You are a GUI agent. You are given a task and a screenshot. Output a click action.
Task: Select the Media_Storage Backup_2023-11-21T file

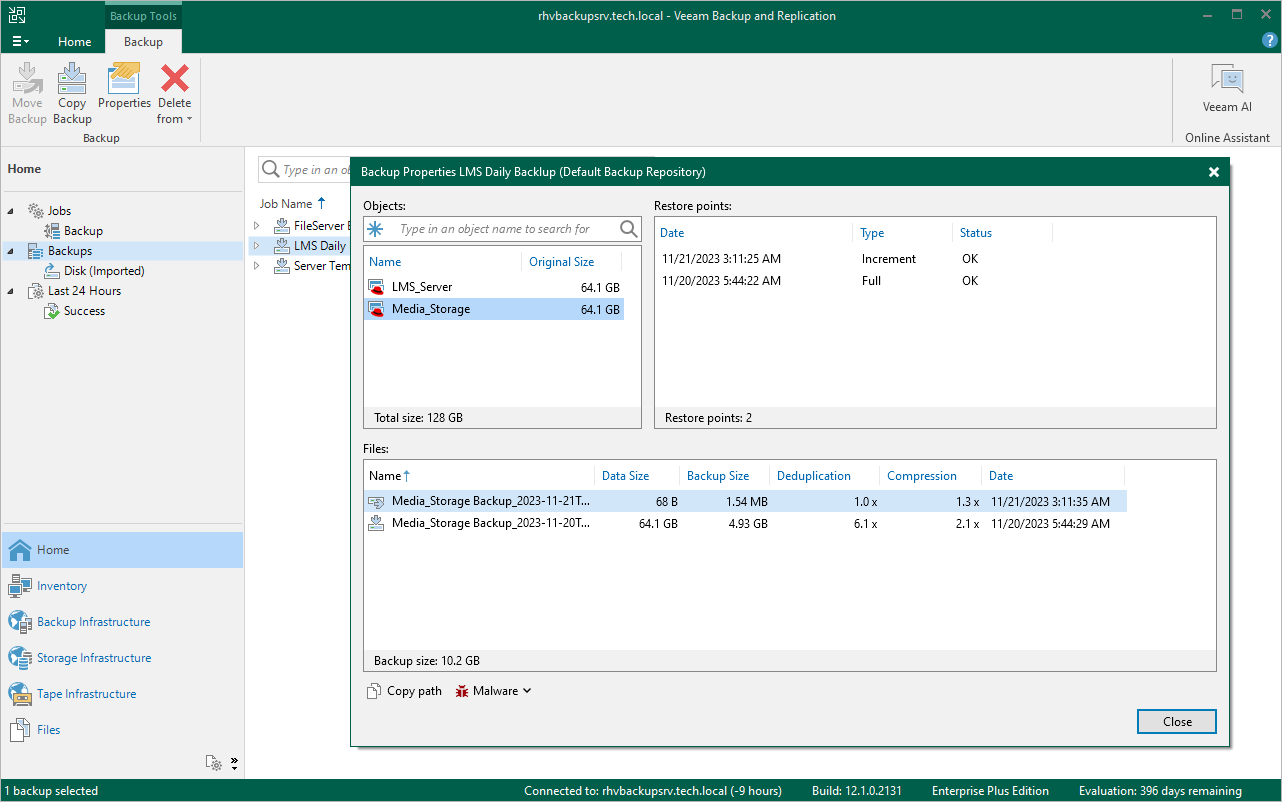tap(745, 501)
